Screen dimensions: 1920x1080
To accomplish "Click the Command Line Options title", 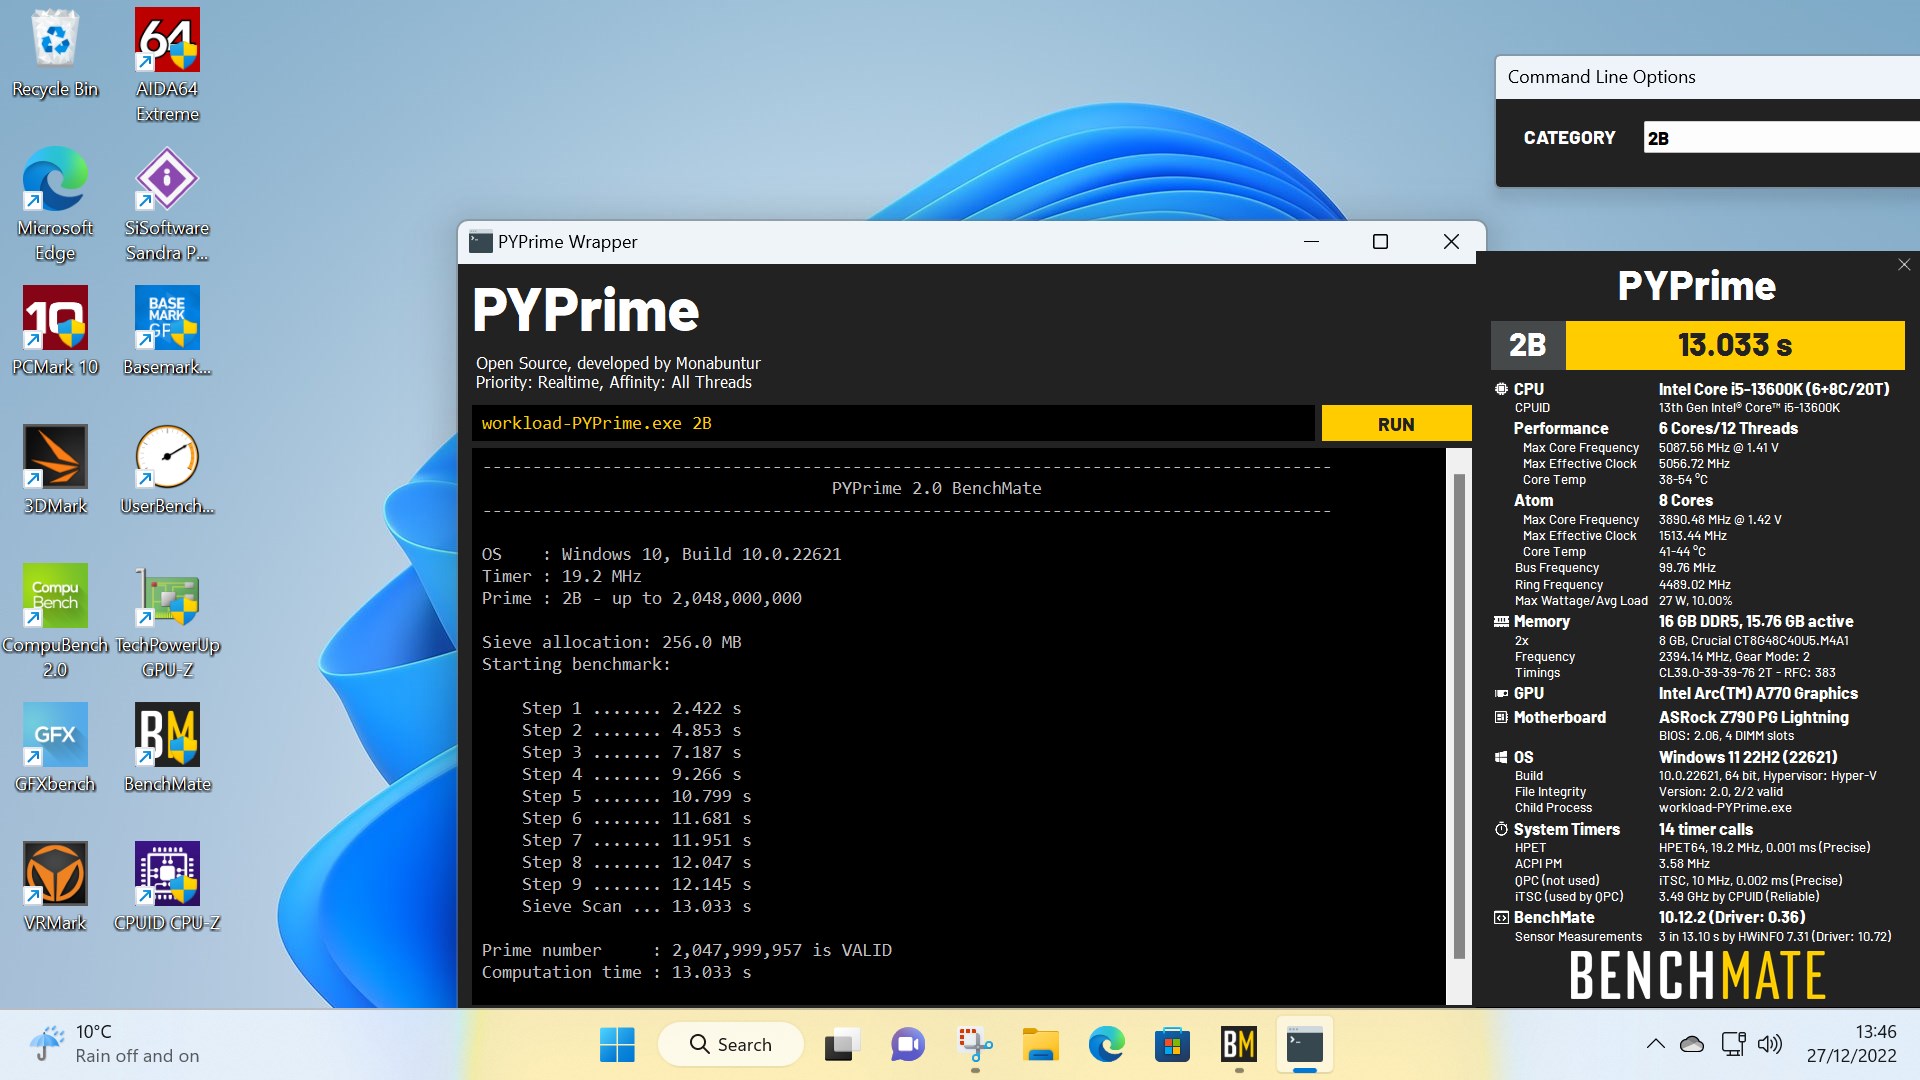I will point(1601,77).
